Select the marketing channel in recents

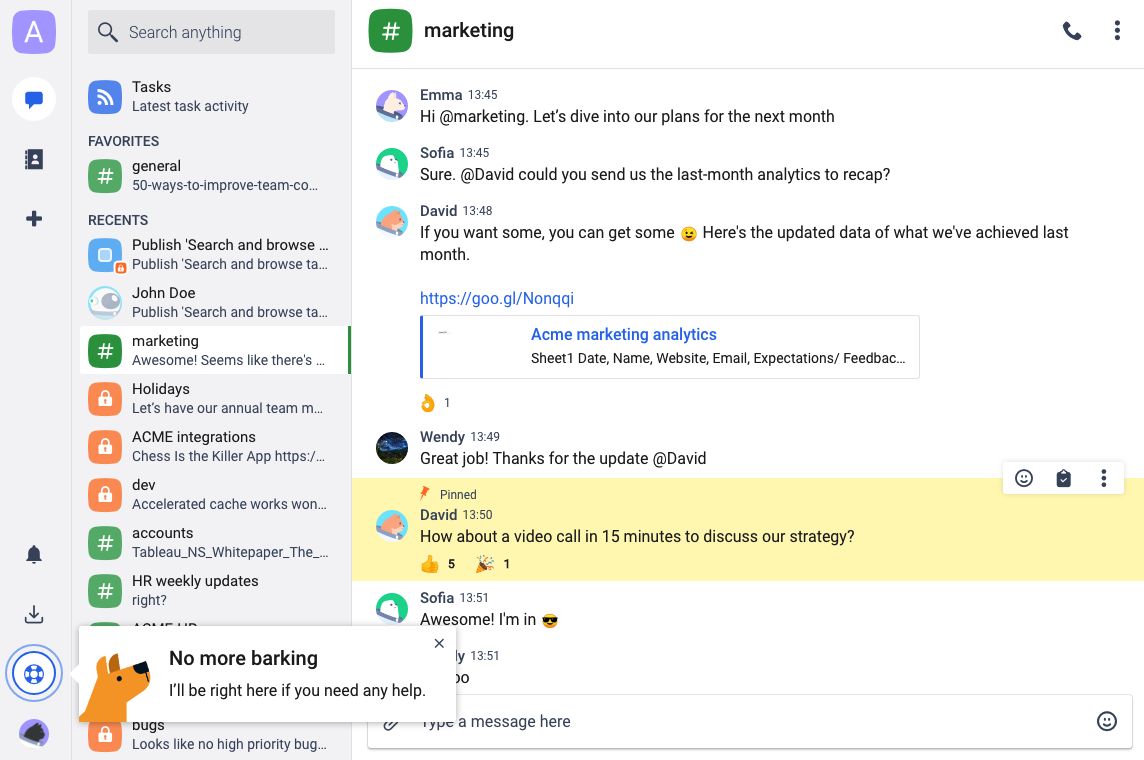[215, 351]
